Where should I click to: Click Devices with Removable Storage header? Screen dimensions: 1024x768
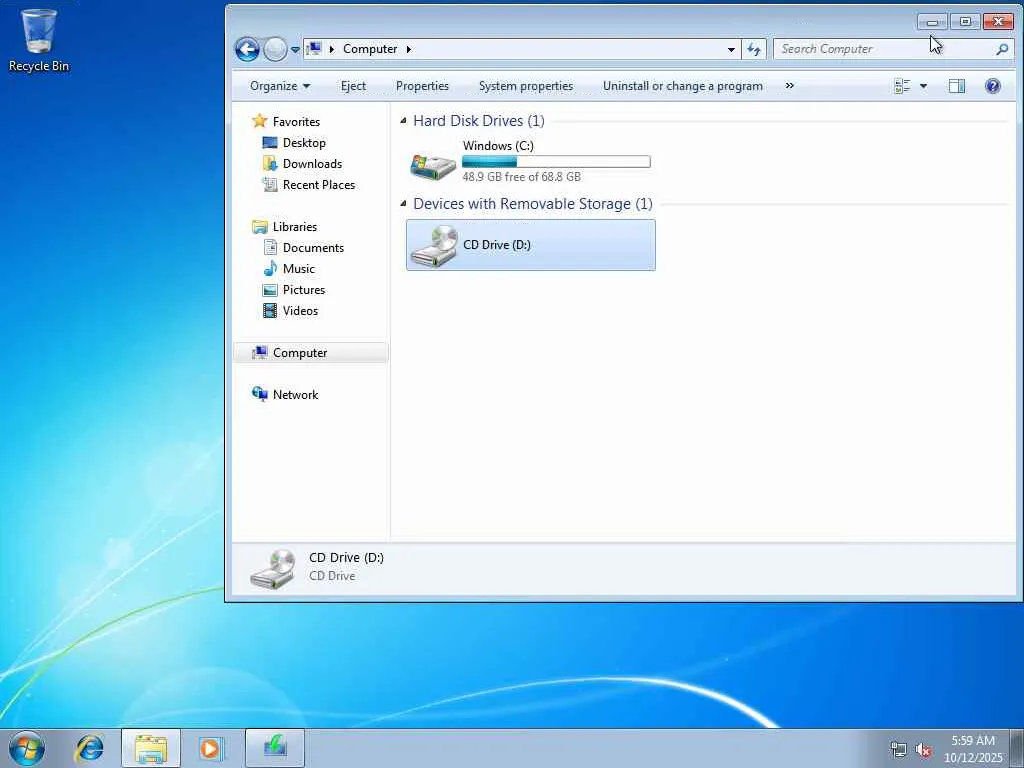(533, 204)
